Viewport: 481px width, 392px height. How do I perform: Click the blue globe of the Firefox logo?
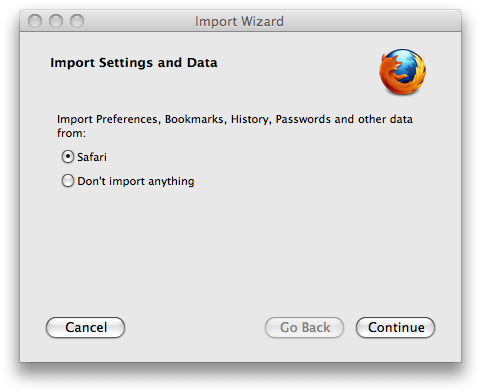coord(407,67)
